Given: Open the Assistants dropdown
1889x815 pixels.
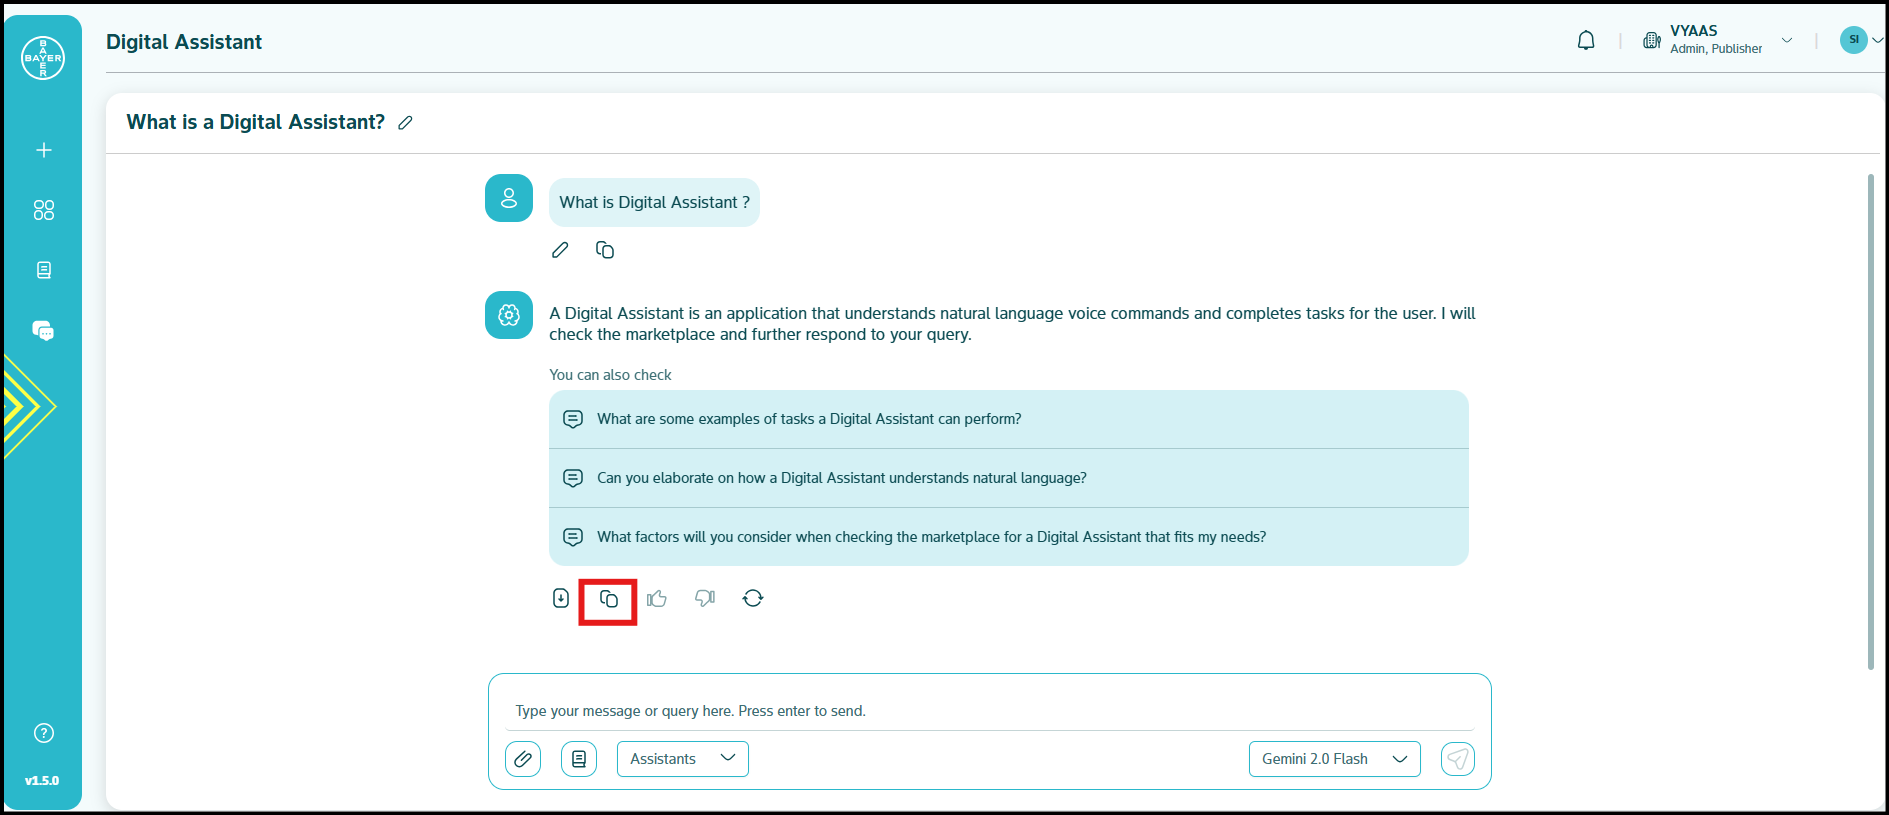Looking at the screenshot, I should [683, 759].
